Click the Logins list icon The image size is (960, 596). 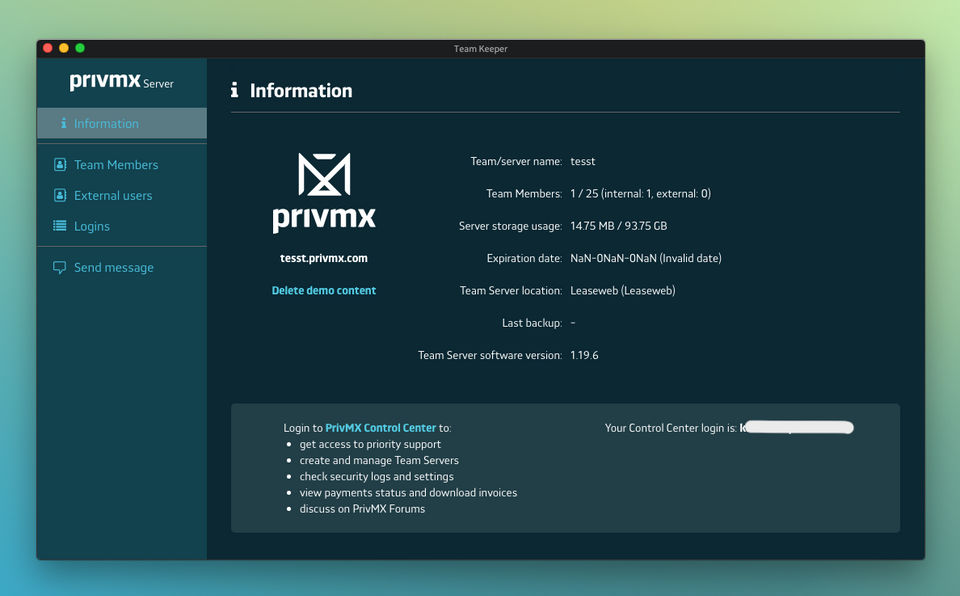tap(60, 225)
